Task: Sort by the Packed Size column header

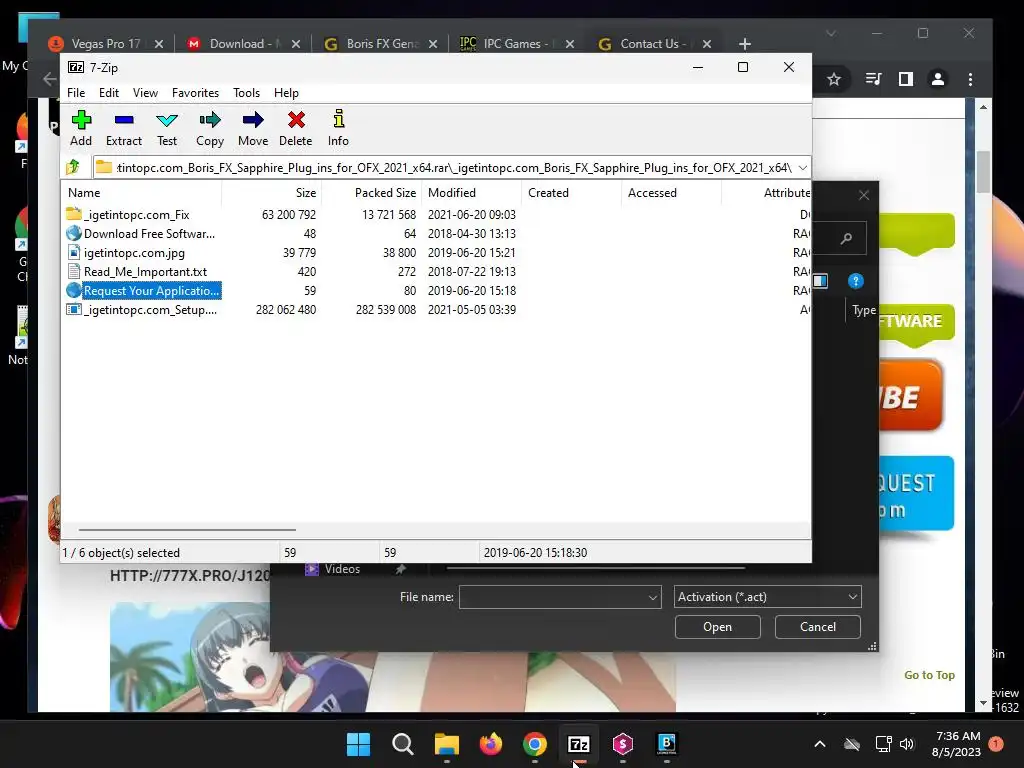Action: tap(372, 193)
